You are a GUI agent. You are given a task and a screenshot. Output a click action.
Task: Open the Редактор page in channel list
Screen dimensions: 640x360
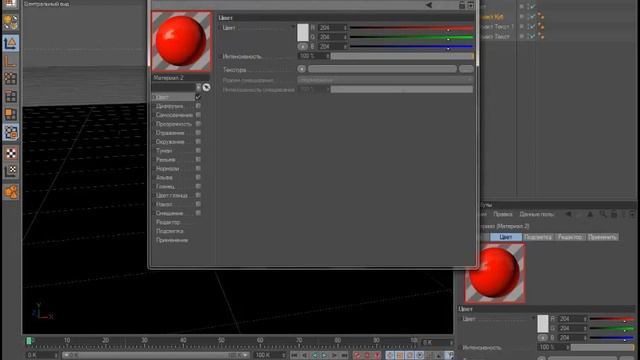pos(168,222)
